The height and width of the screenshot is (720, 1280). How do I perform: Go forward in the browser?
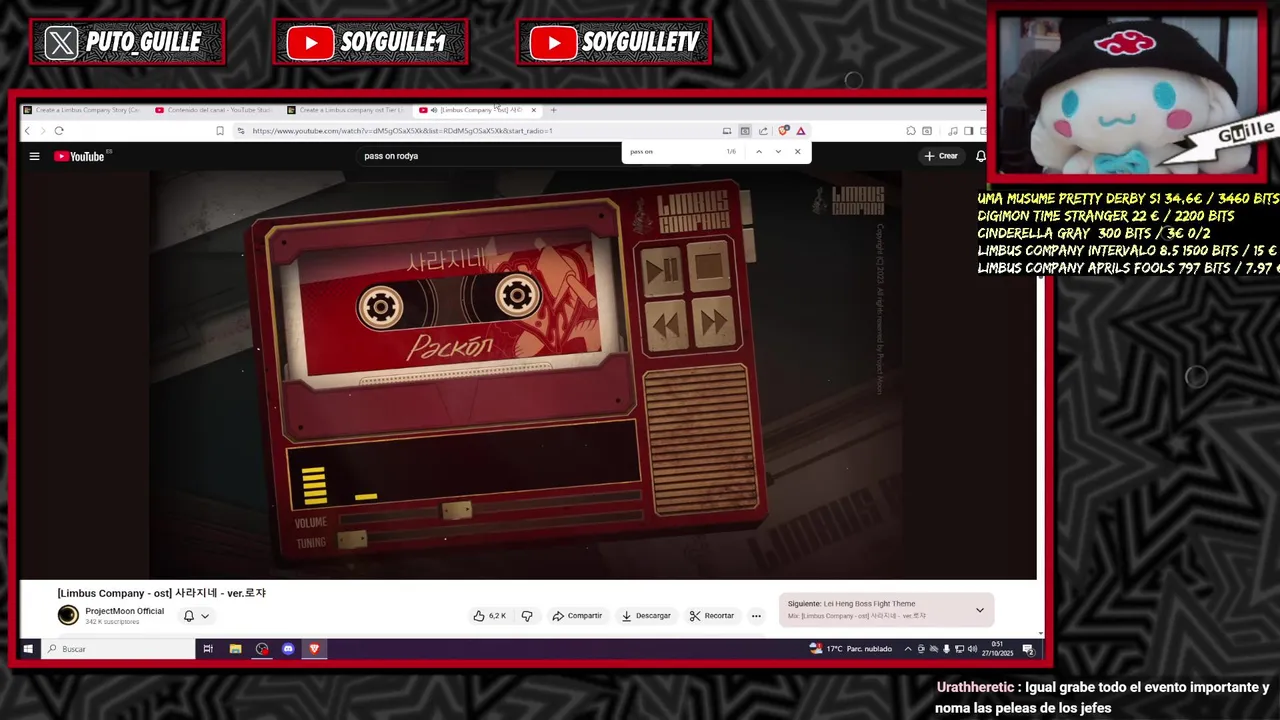pyautogui.click(x=43, y=131)
